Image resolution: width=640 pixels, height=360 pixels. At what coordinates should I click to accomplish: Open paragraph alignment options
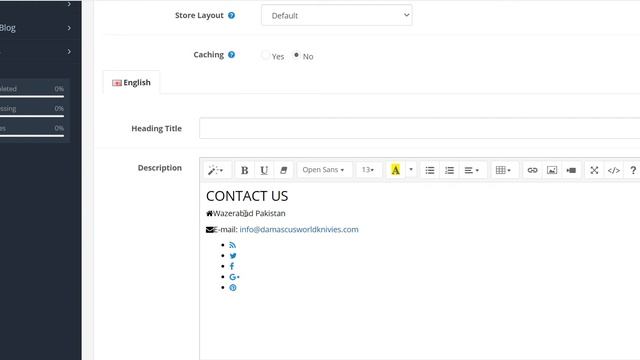pyautogui.click(x=472, y=170)
